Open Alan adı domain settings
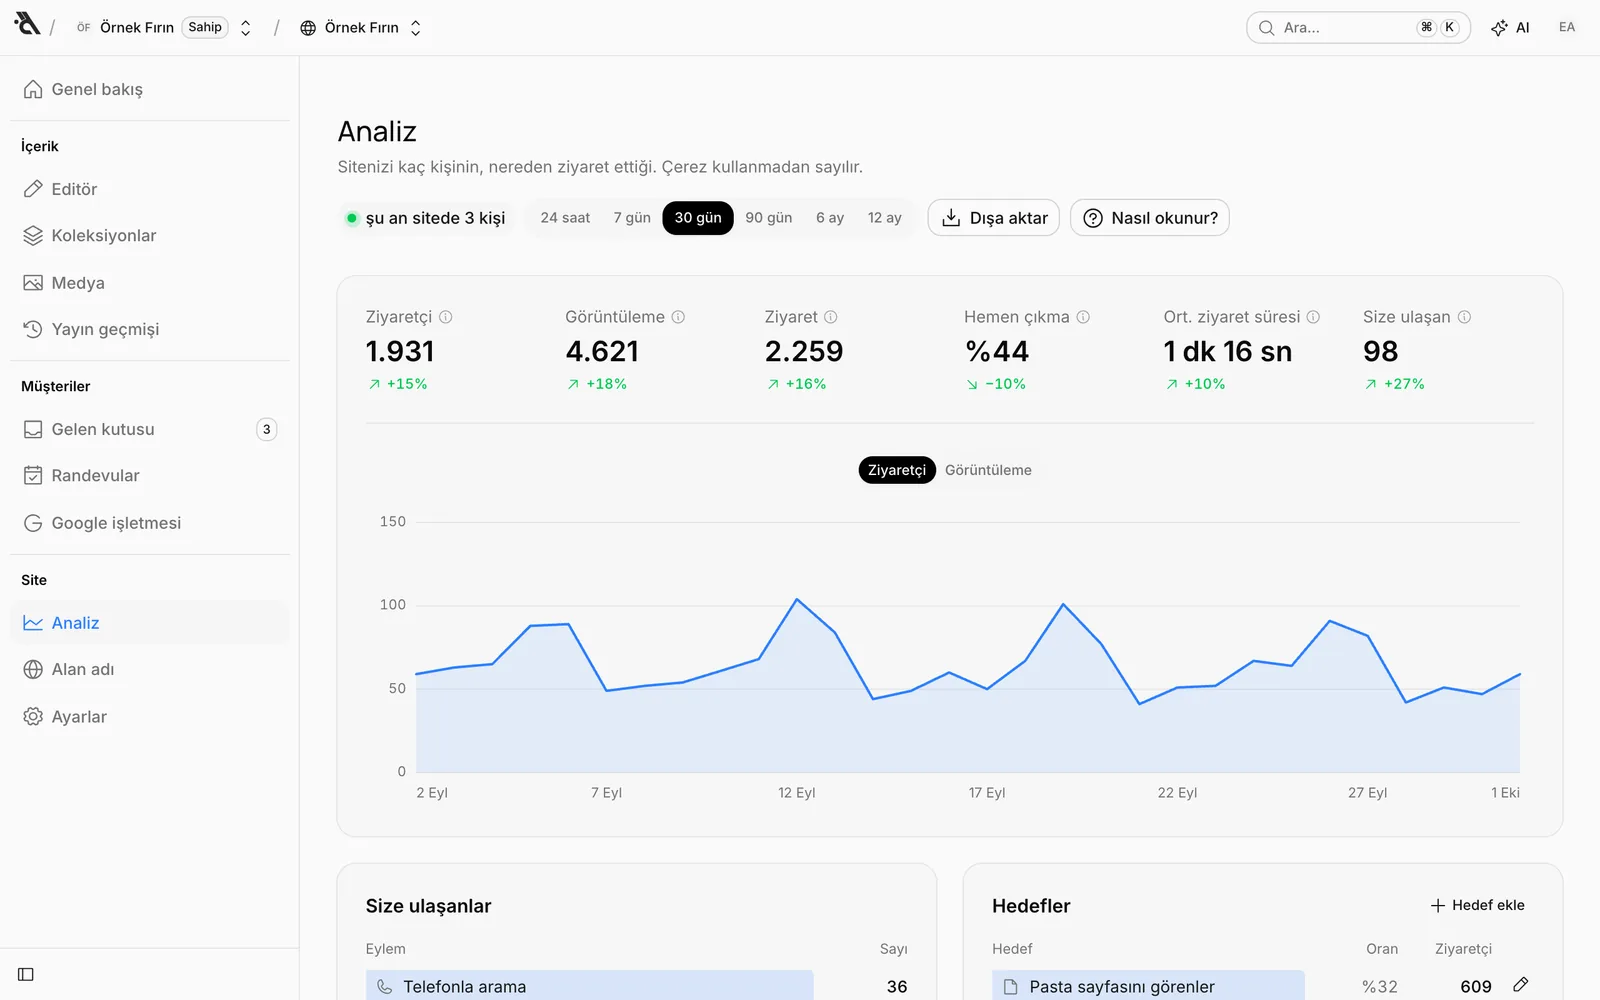 150,670
